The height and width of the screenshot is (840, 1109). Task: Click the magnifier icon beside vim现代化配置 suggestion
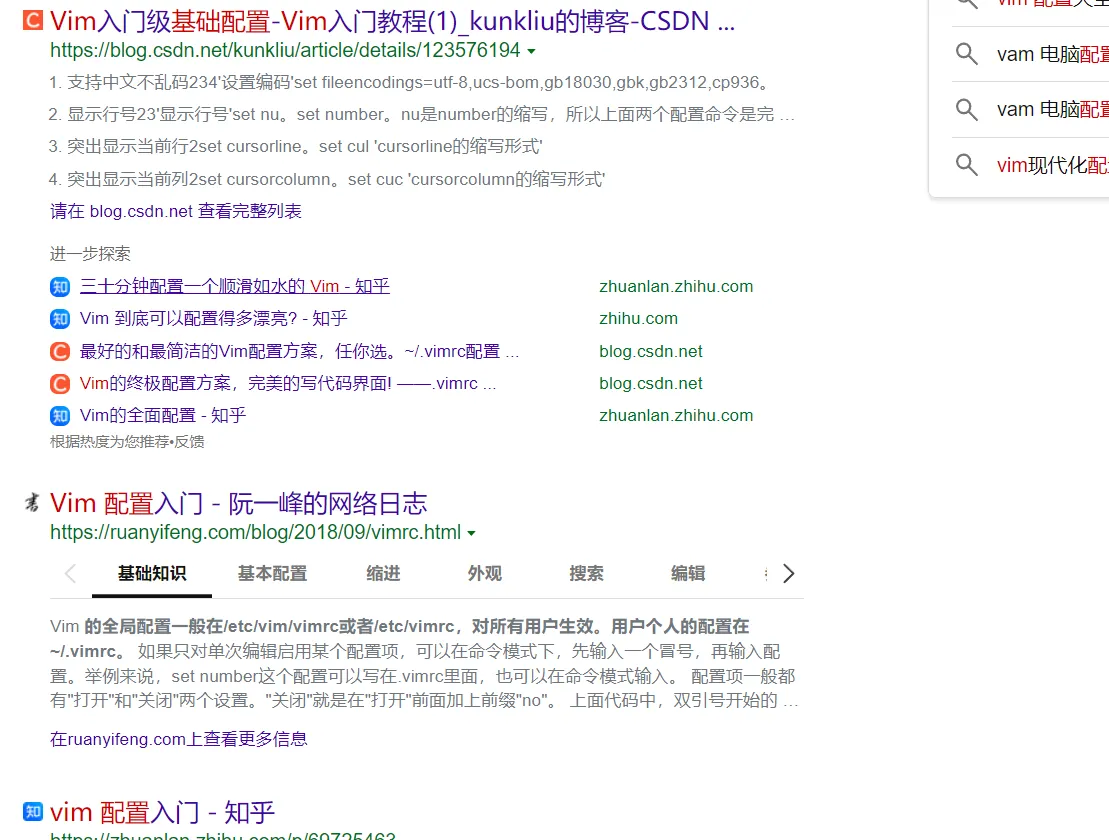coord(966,165)
